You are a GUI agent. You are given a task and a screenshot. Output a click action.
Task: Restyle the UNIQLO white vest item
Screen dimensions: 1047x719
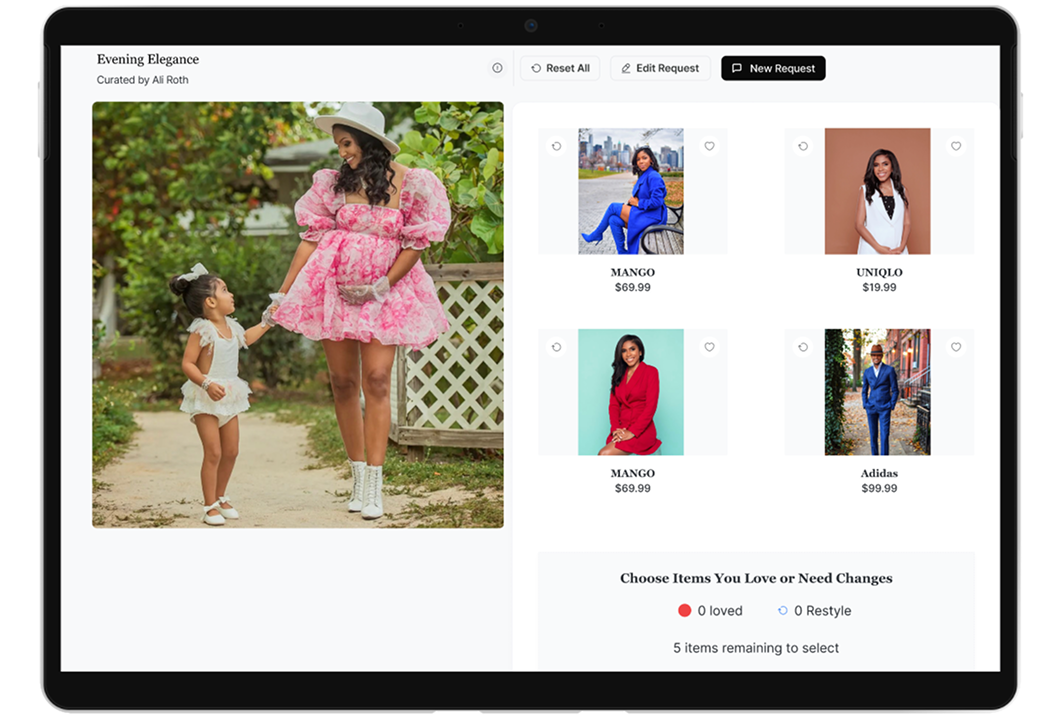[x=802, y=146]
